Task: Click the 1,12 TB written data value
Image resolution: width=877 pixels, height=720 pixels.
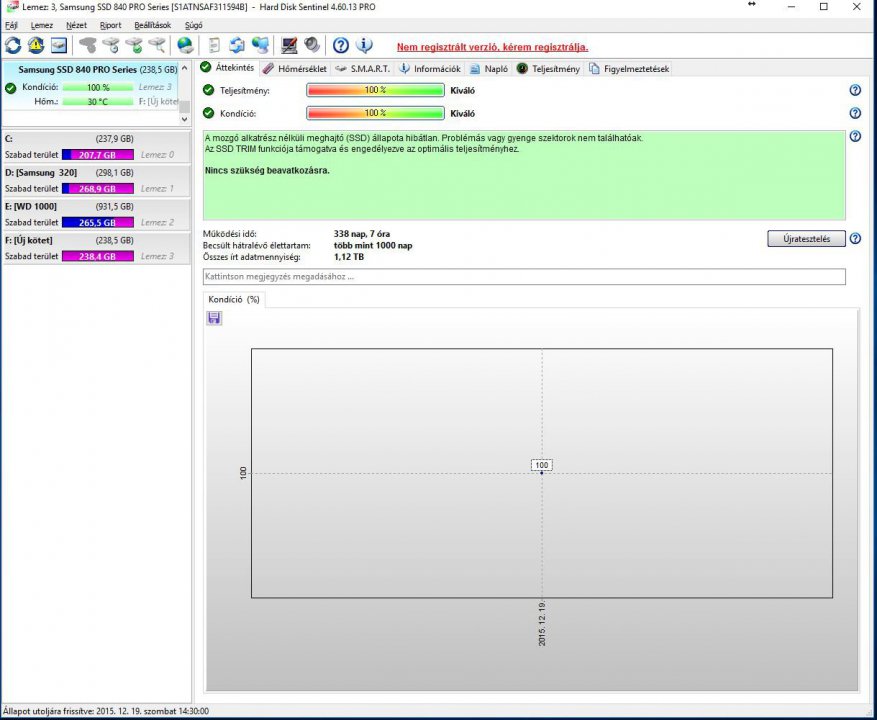Action: pos(348,257)
